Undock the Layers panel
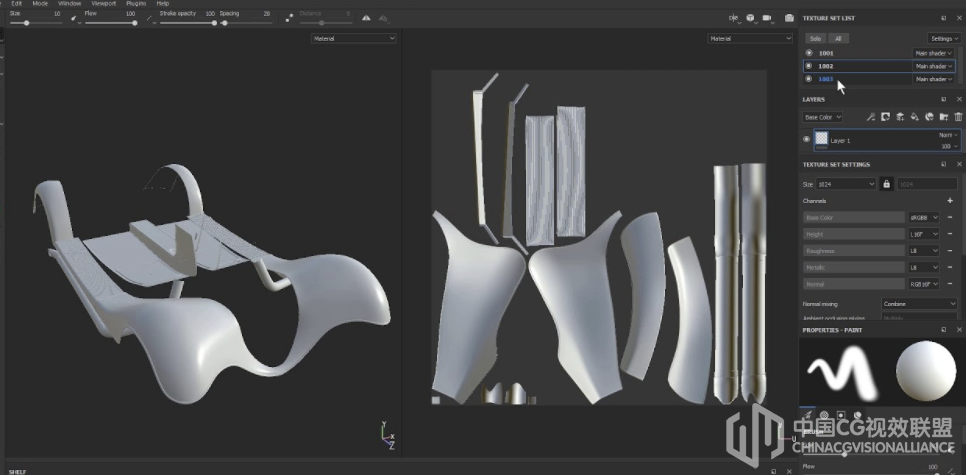This screenshot has height=475, width=966. click(943, 99)
